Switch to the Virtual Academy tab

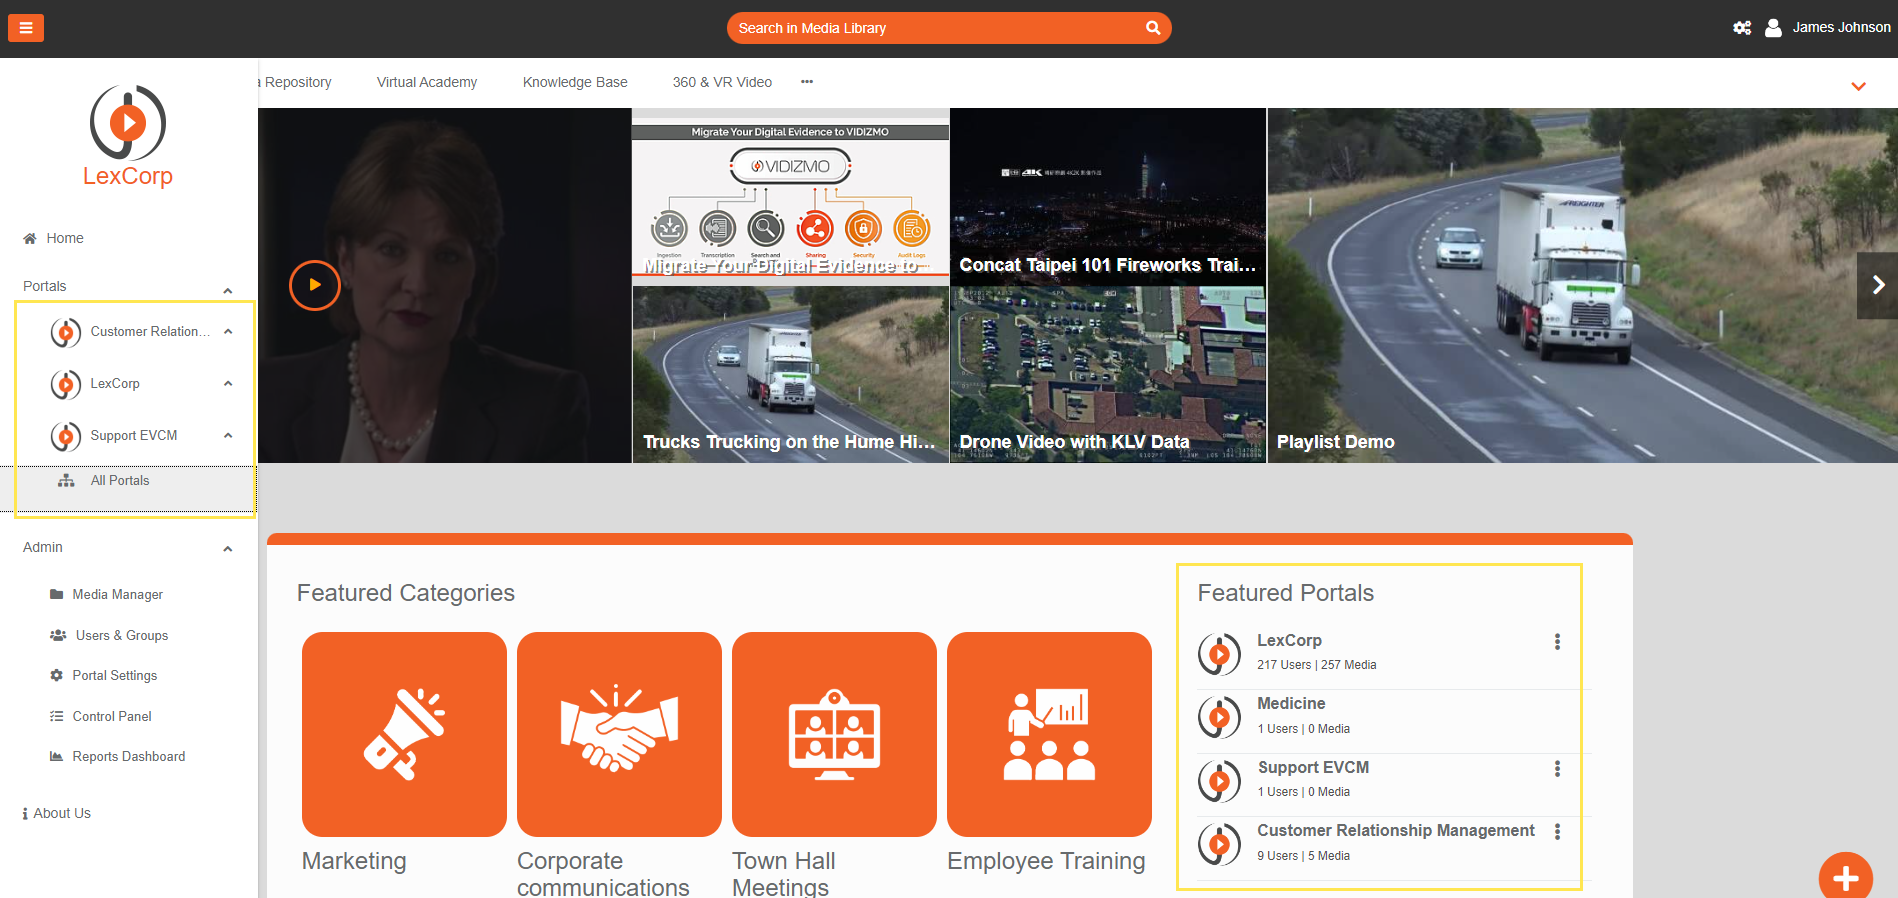coord(427,82)
